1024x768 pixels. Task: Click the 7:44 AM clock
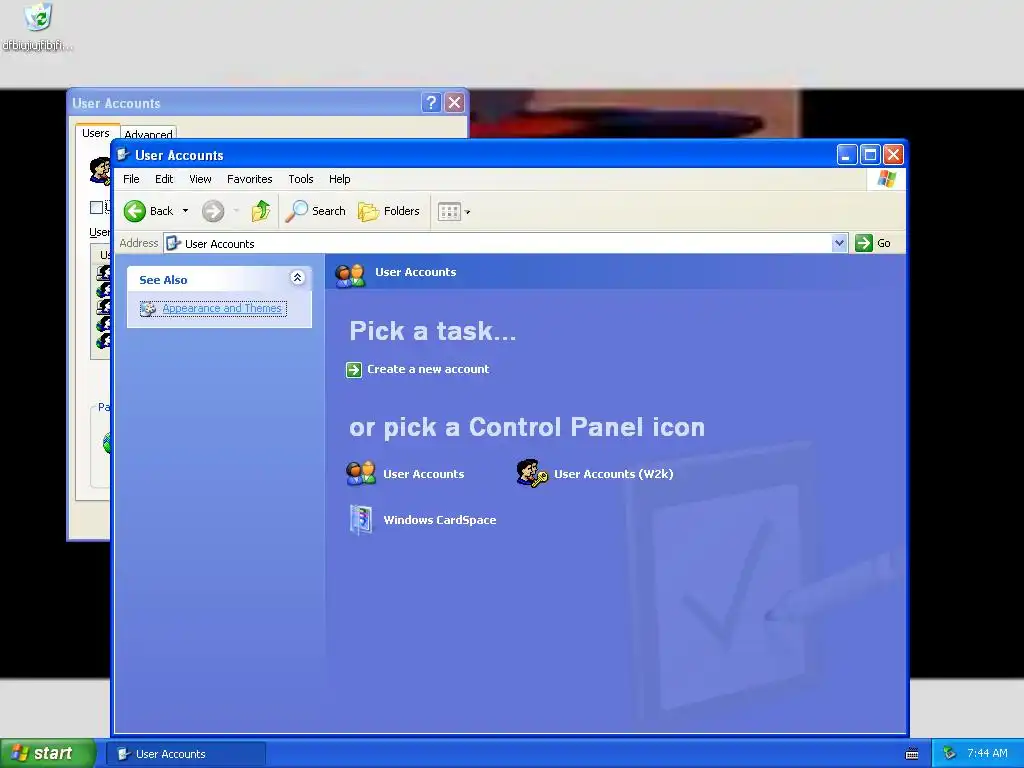[987, 754]
